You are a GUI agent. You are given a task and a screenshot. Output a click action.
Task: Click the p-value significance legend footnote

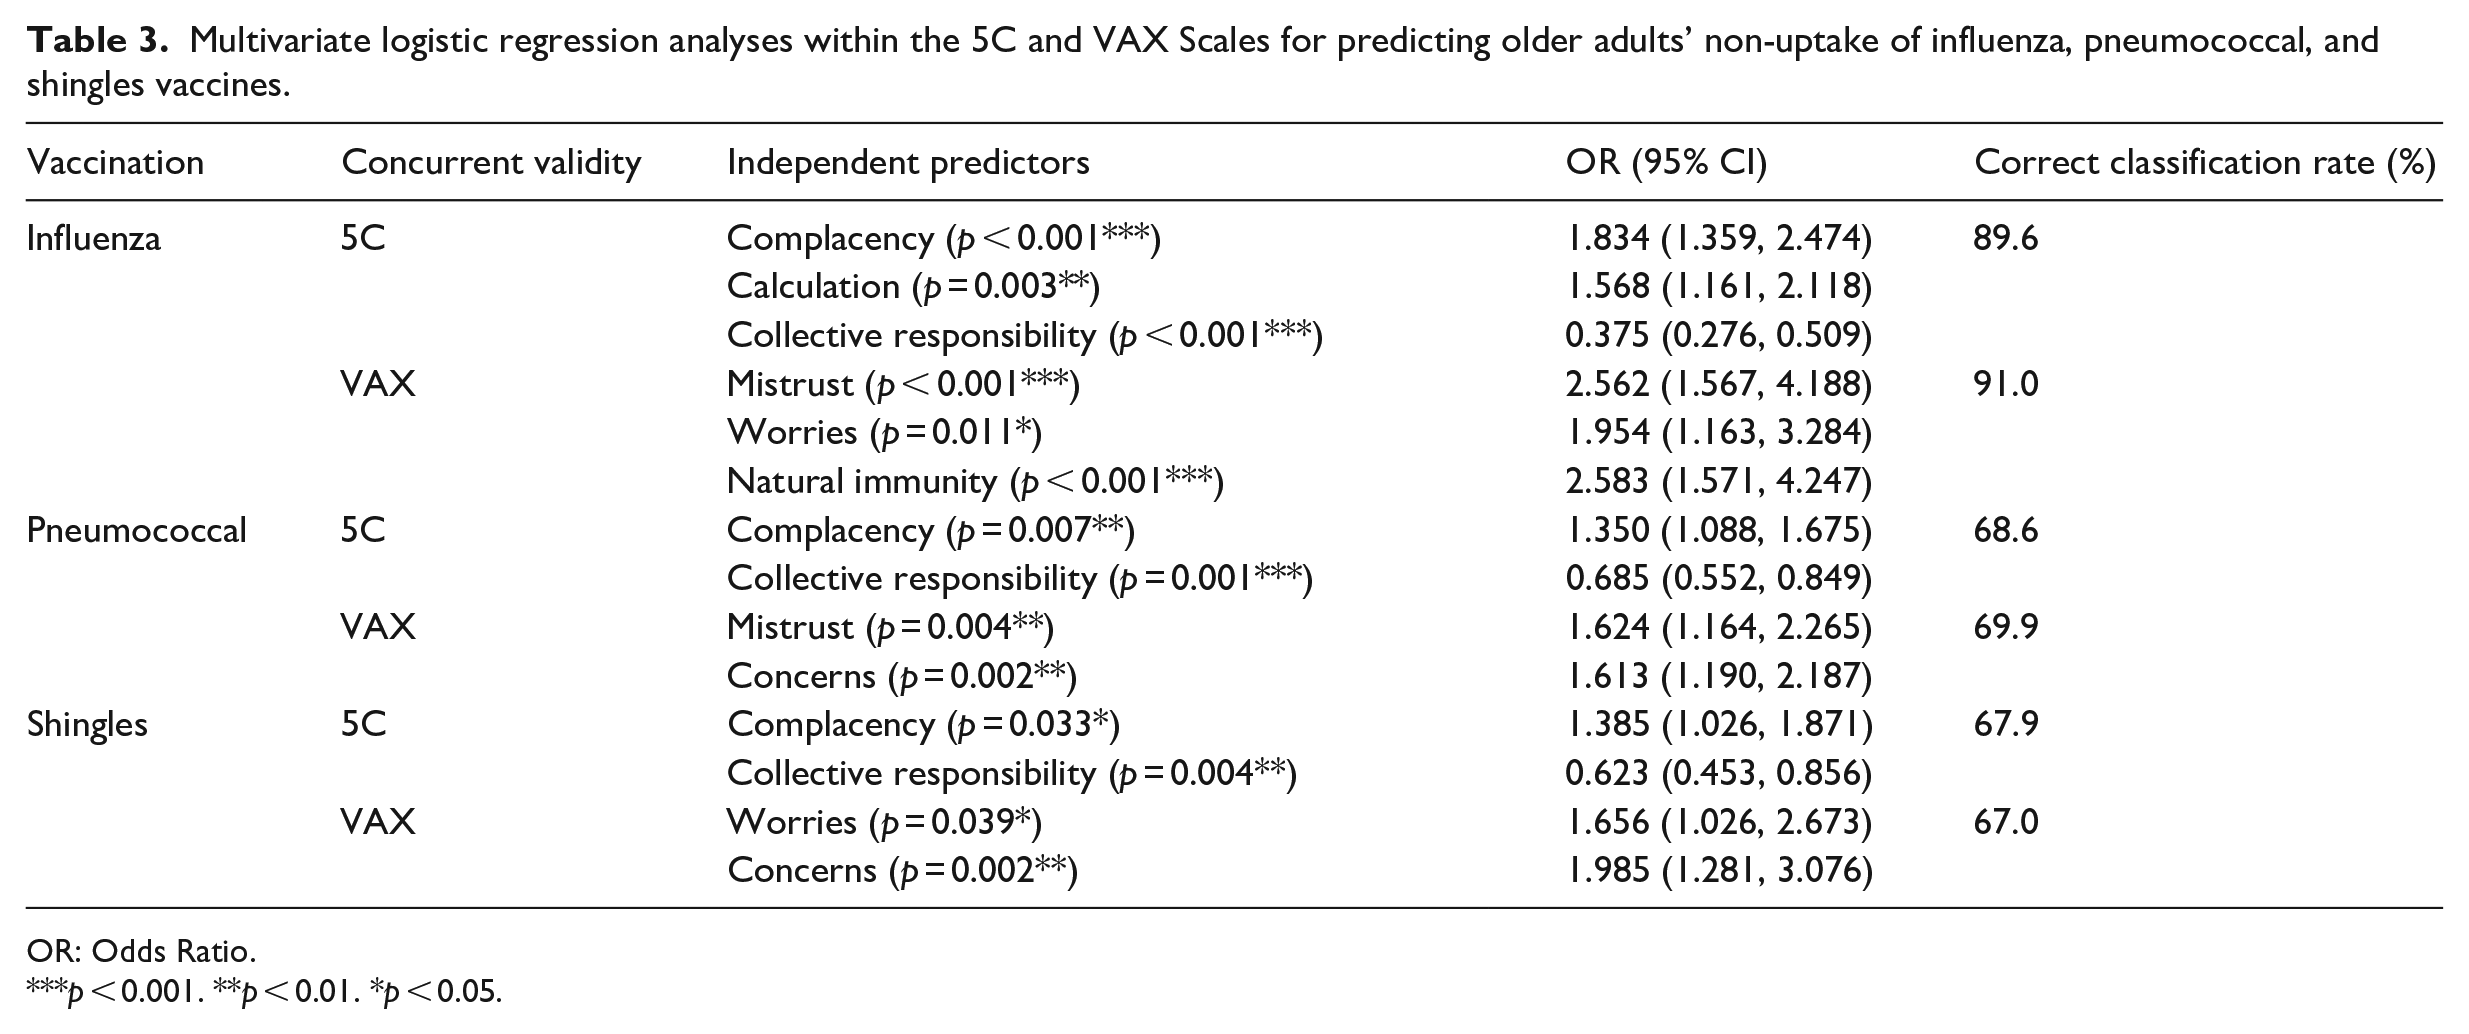(x=264, y=991)
